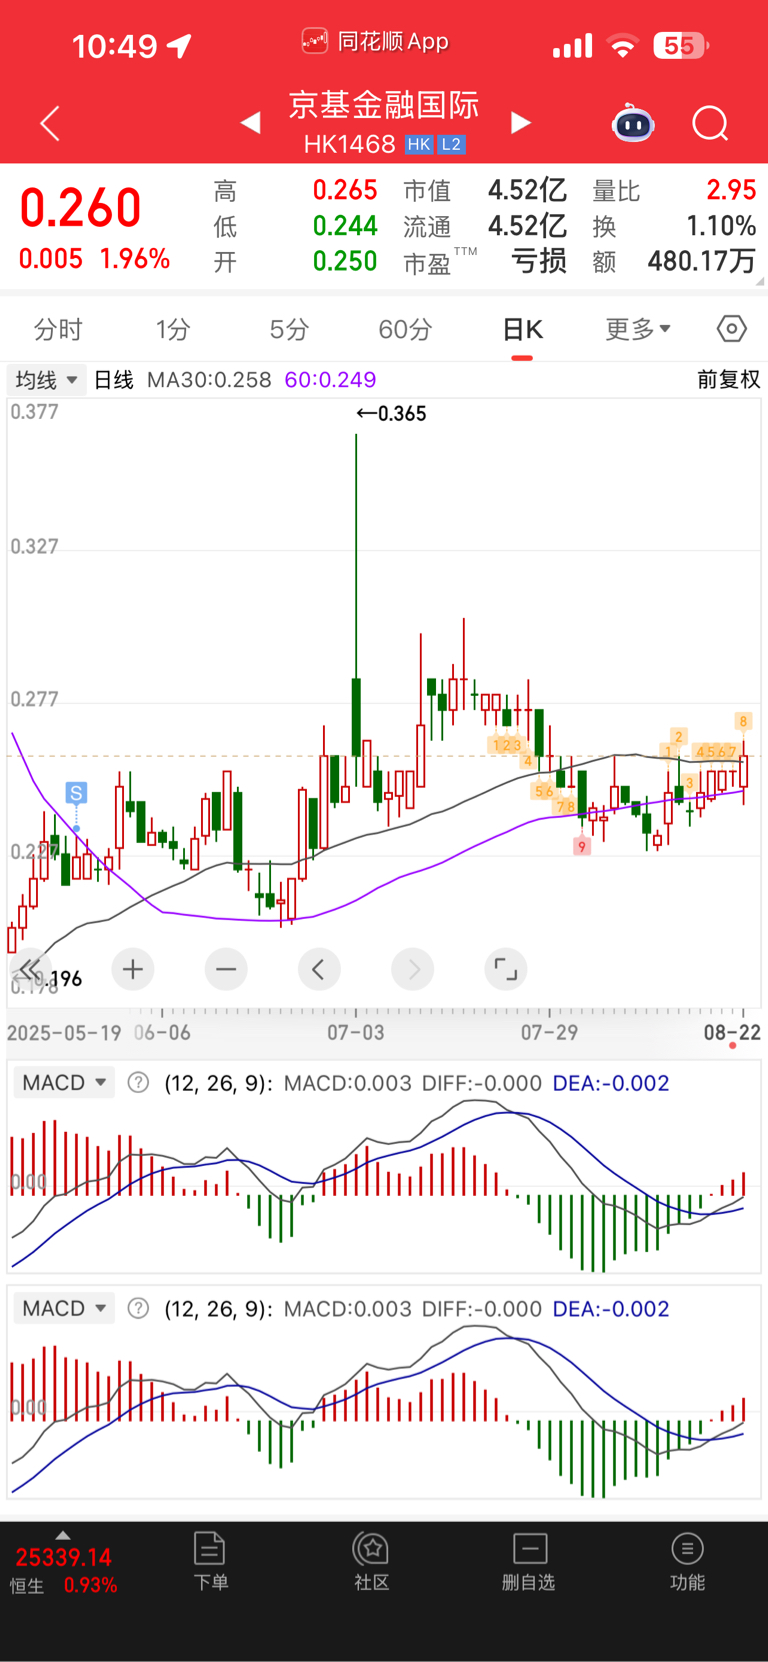Change 前复权 adjustment mode
The height and width of the screenshot is (1662, 768).
coord(729,380)
